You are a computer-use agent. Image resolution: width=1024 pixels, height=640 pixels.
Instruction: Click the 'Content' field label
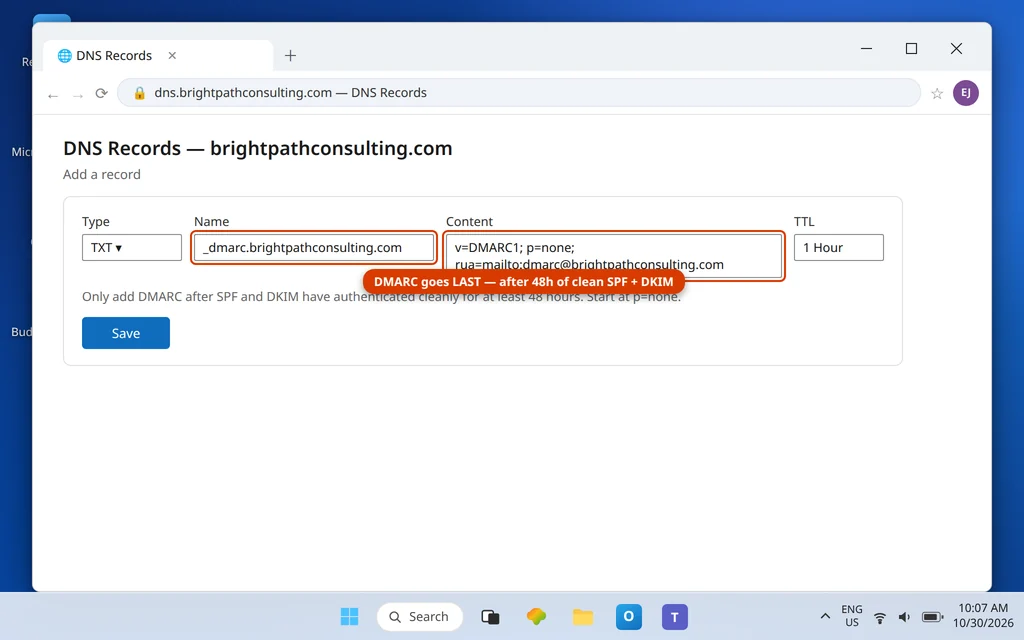point(470,221)
